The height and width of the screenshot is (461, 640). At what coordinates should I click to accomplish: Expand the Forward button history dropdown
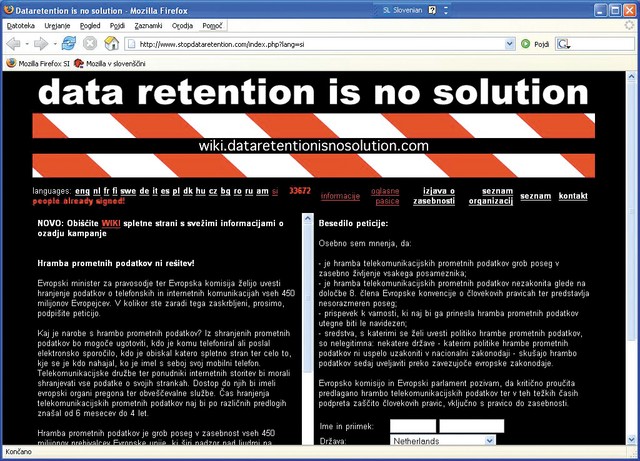55,44
